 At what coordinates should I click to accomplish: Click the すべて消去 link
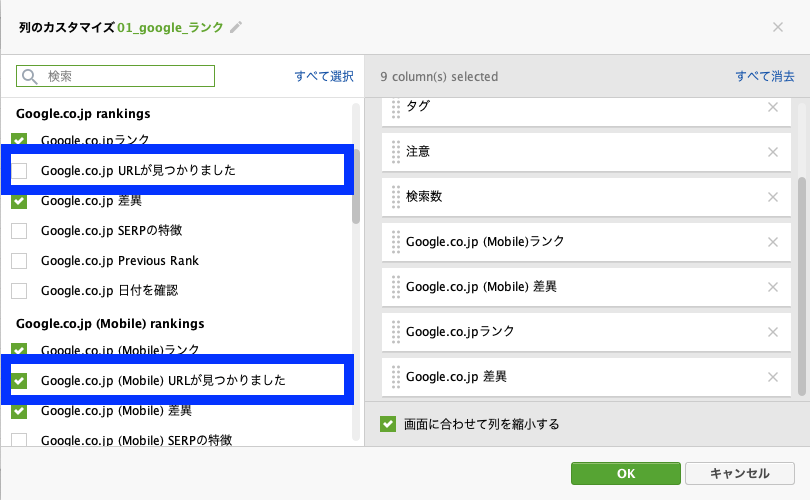pos(765,76)
